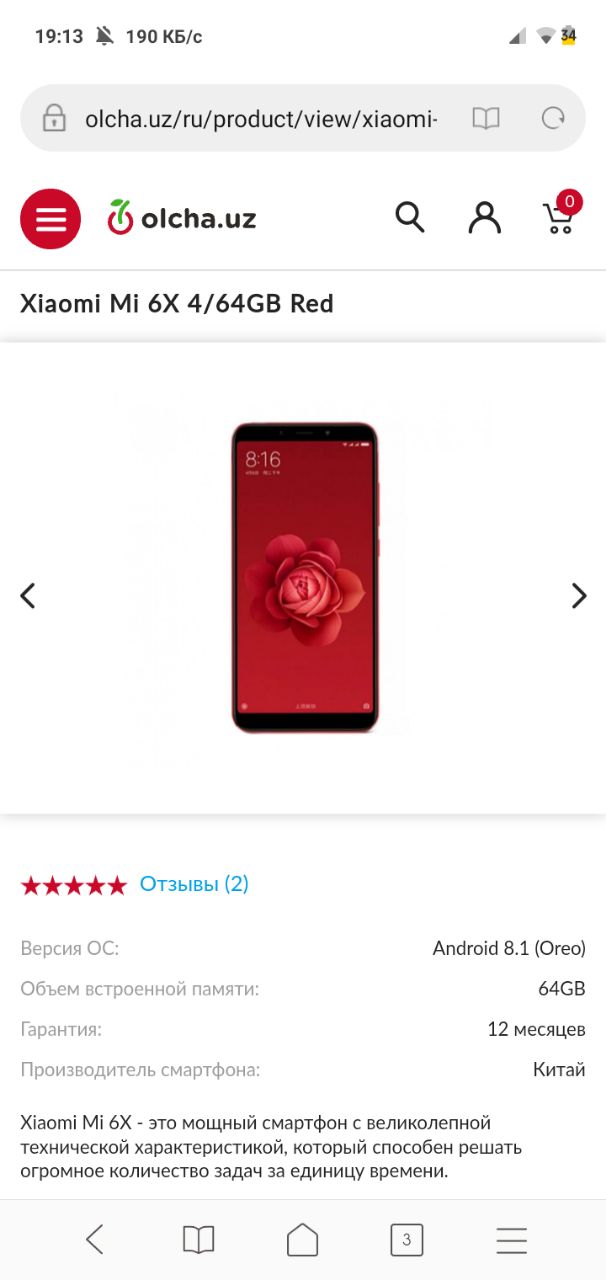This screenshot has height=1280, width=606.
Task: Click the olcha.uz URL address field
Action: (x=261, y=119)
